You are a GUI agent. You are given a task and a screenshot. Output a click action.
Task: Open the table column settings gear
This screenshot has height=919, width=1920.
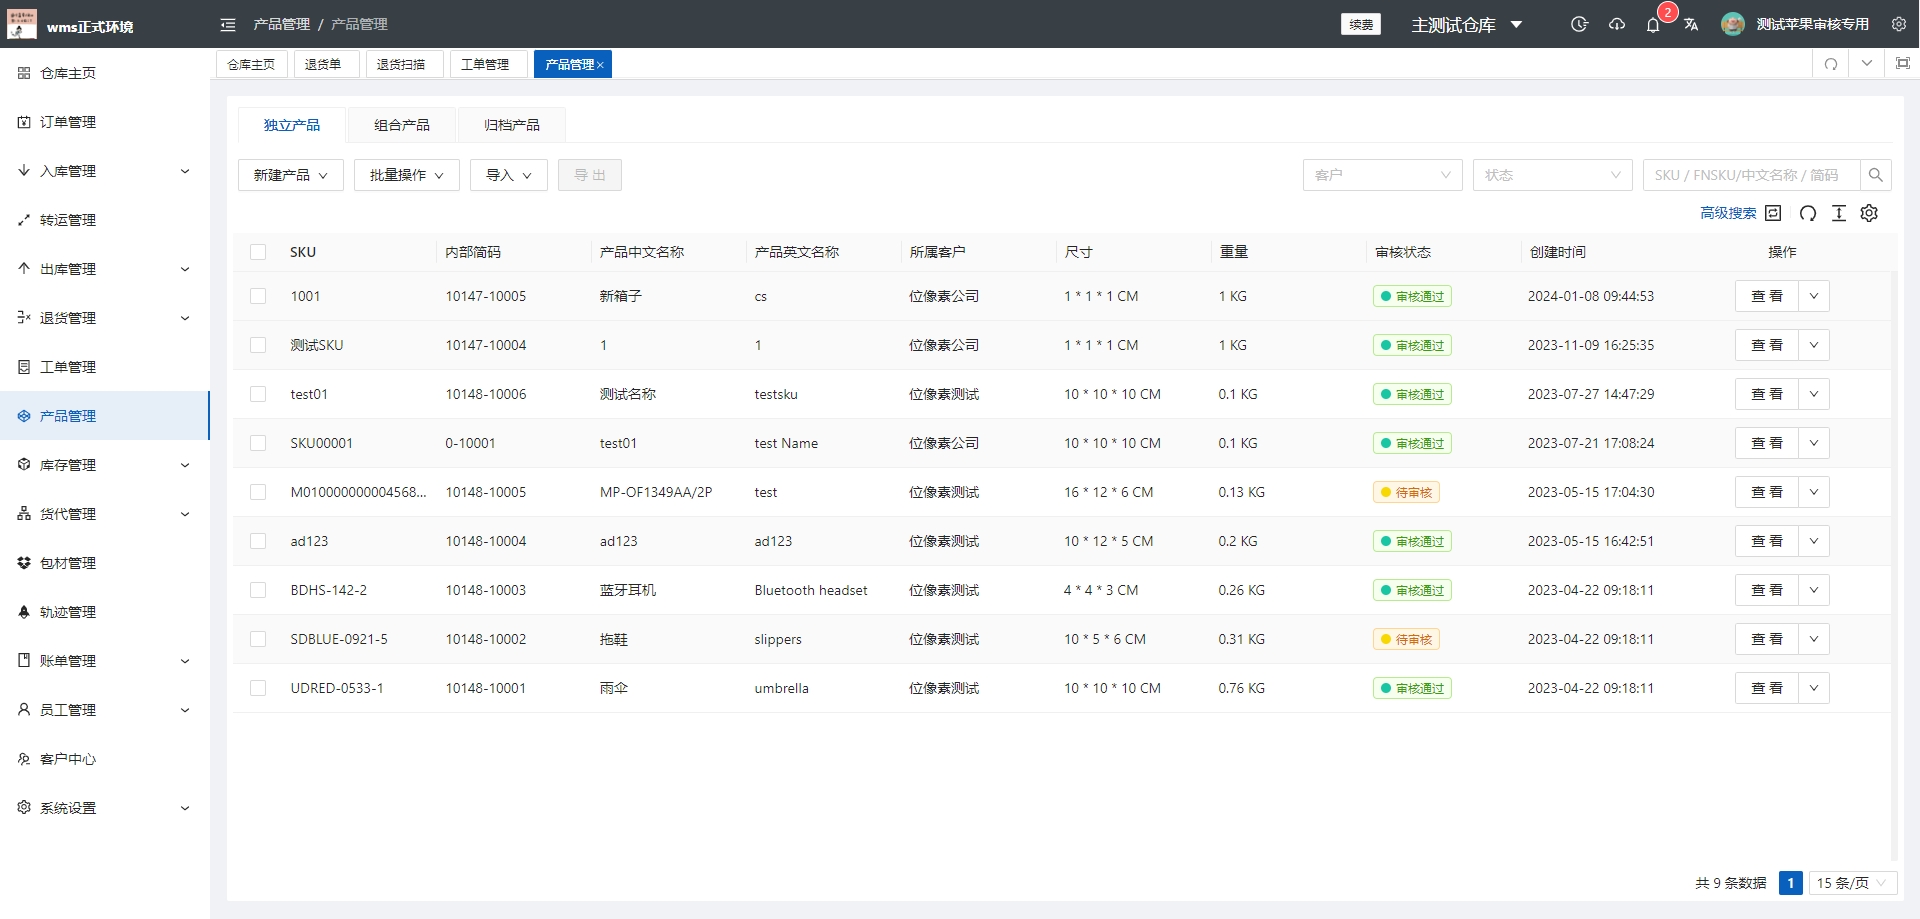[1870, 213]
